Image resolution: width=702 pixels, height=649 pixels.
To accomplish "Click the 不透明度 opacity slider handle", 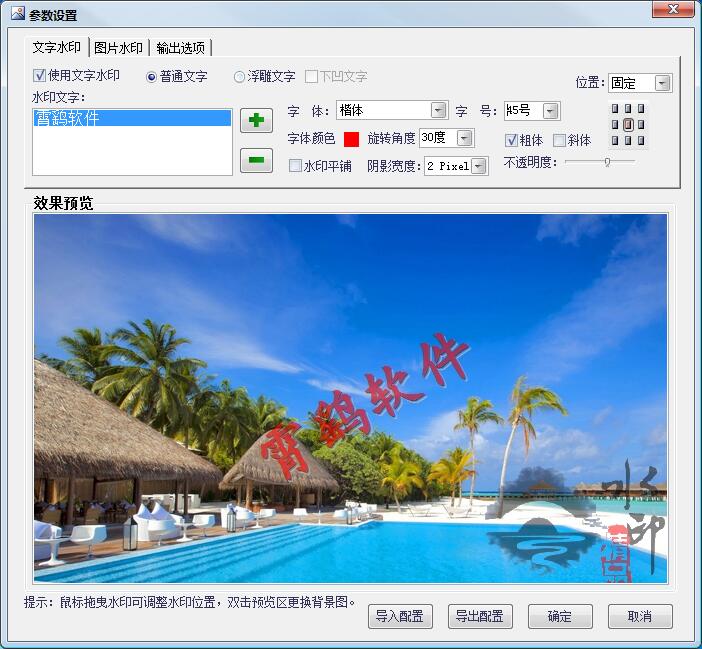I will point(608,162).
